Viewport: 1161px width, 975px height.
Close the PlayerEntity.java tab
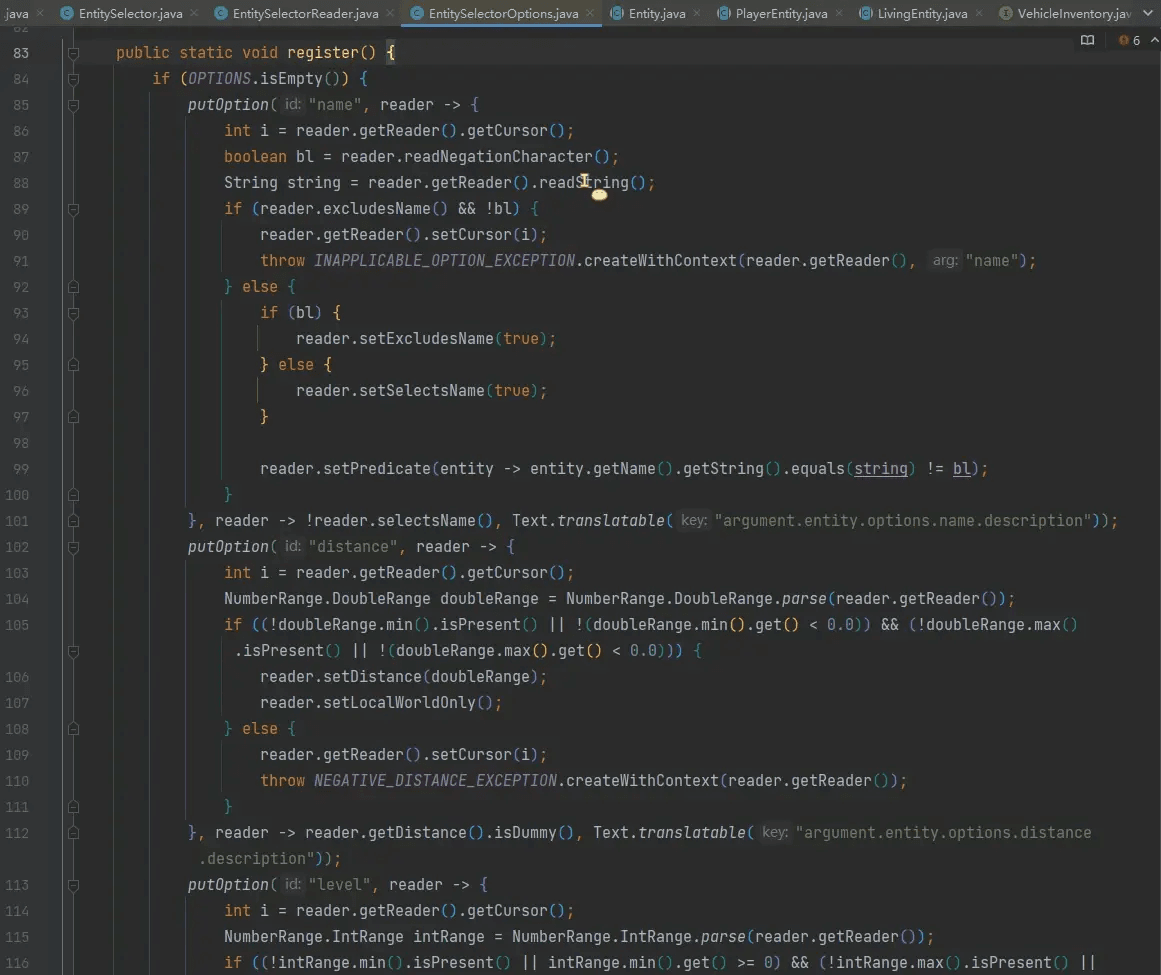tap(839, 13)
